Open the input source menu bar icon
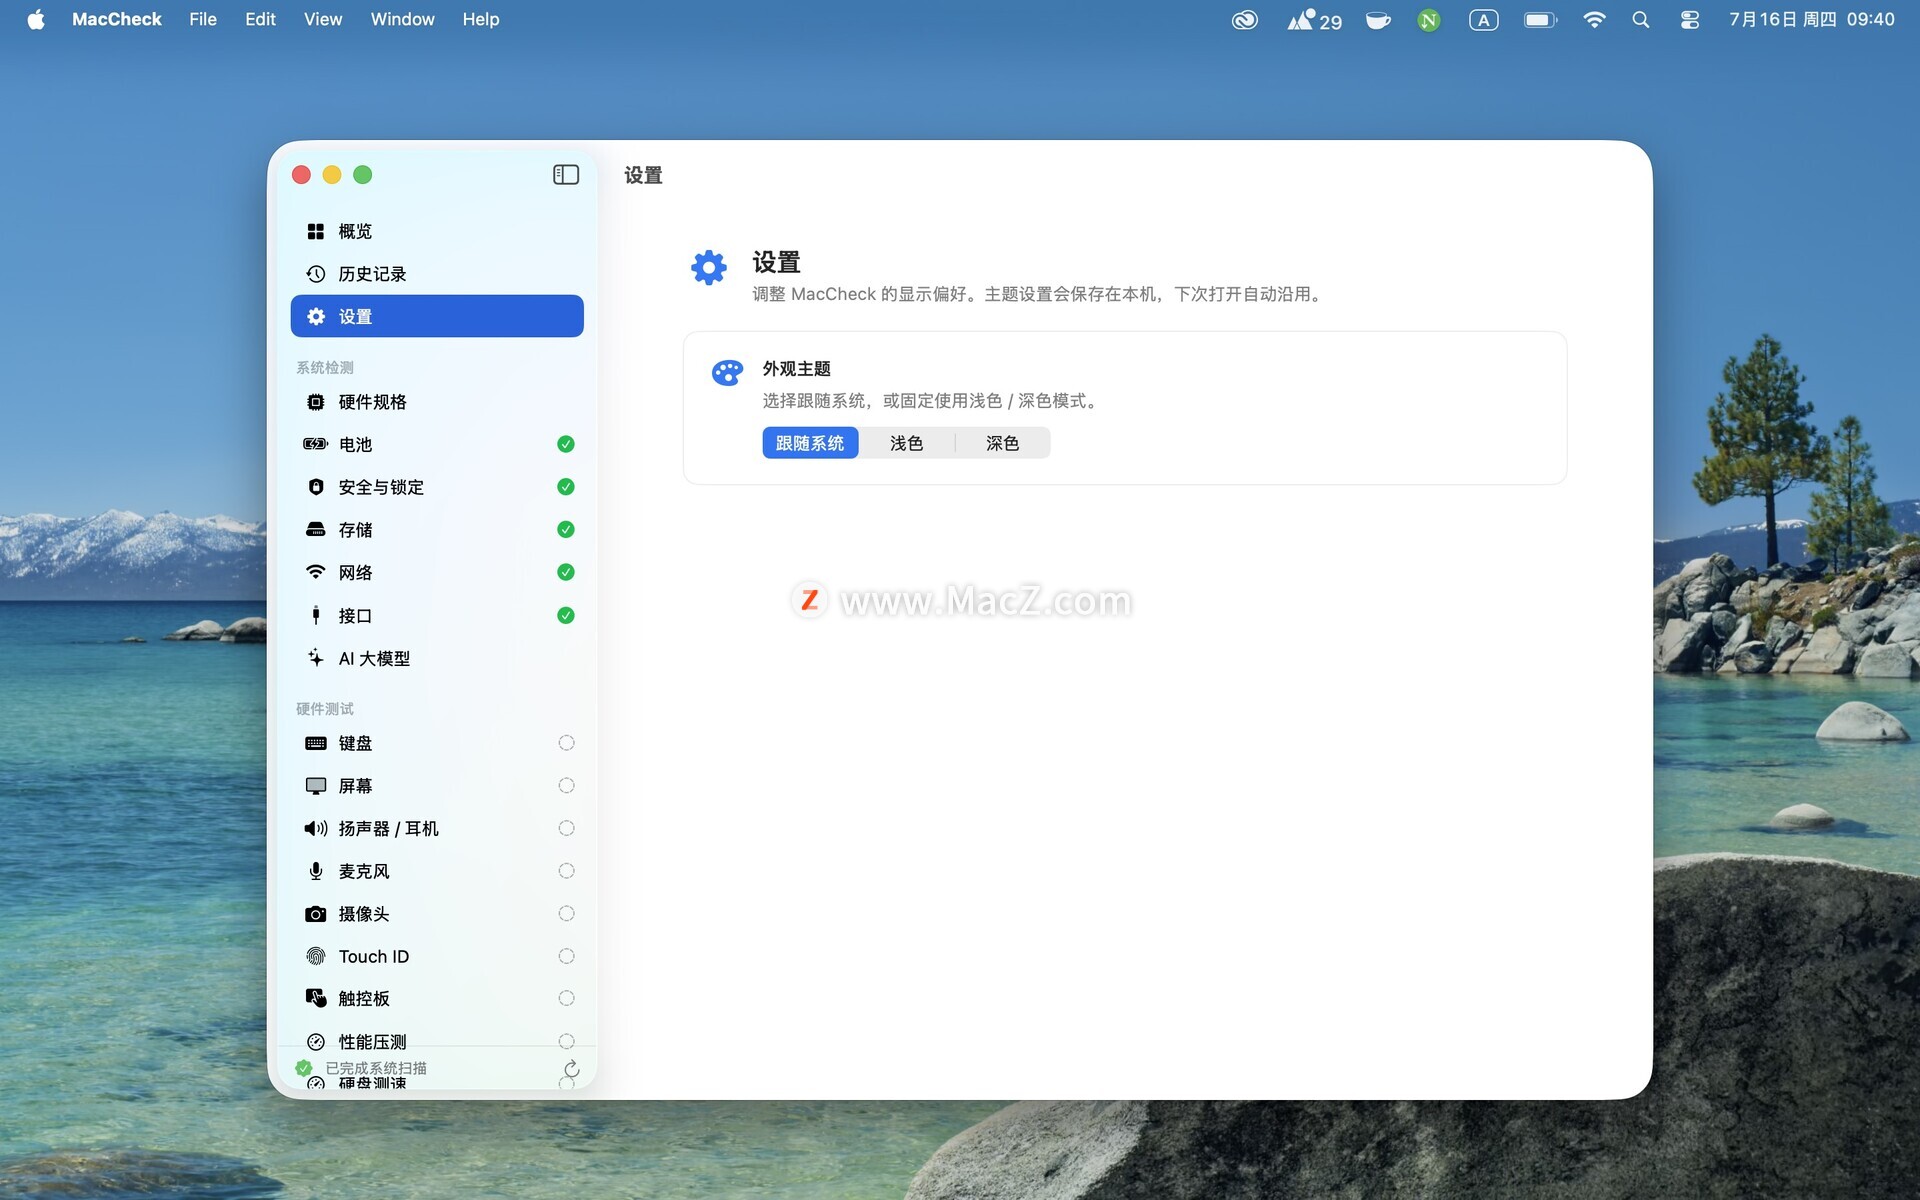Screen dimensions: 1920x1200 1483,20
